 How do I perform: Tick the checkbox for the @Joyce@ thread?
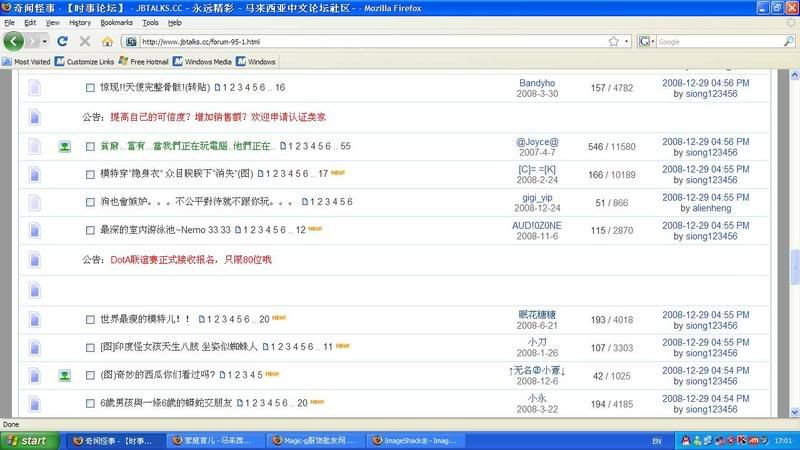coord(90,146)
